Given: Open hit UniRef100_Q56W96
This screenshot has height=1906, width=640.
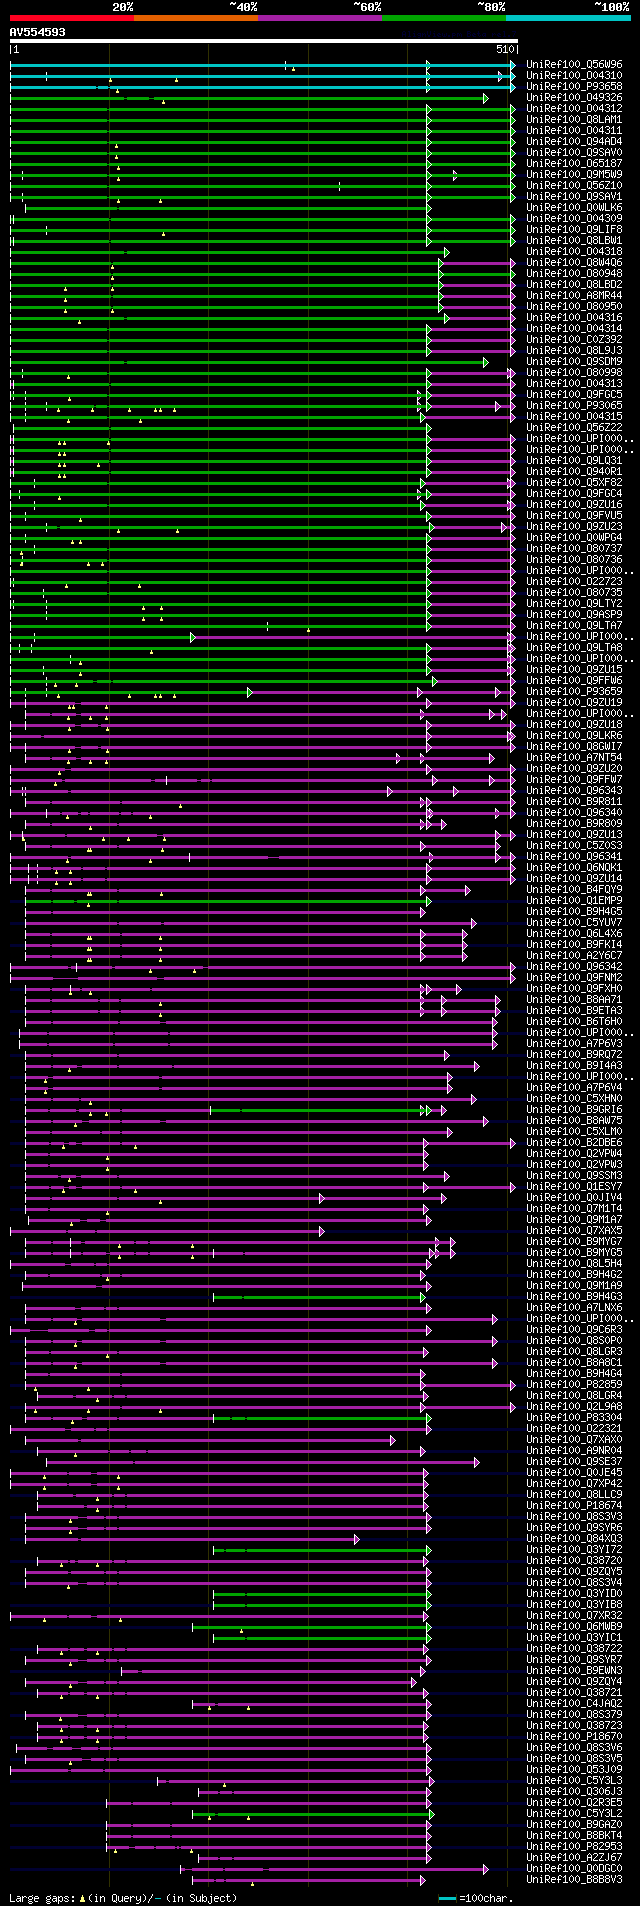Looking at the screenshot, I should point(574,64).
